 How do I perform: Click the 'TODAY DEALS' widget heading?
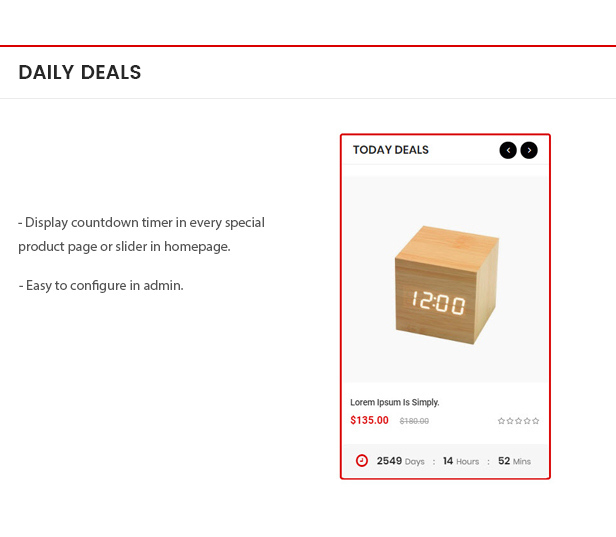coord(391,150)
